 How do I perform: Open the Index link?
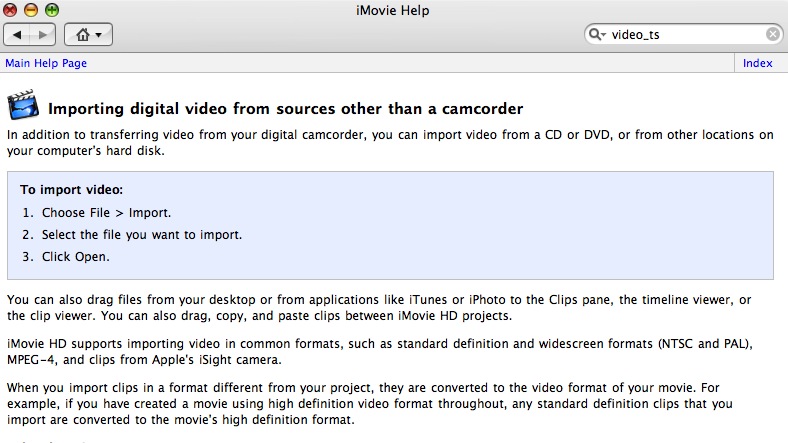tap(757, 63)
